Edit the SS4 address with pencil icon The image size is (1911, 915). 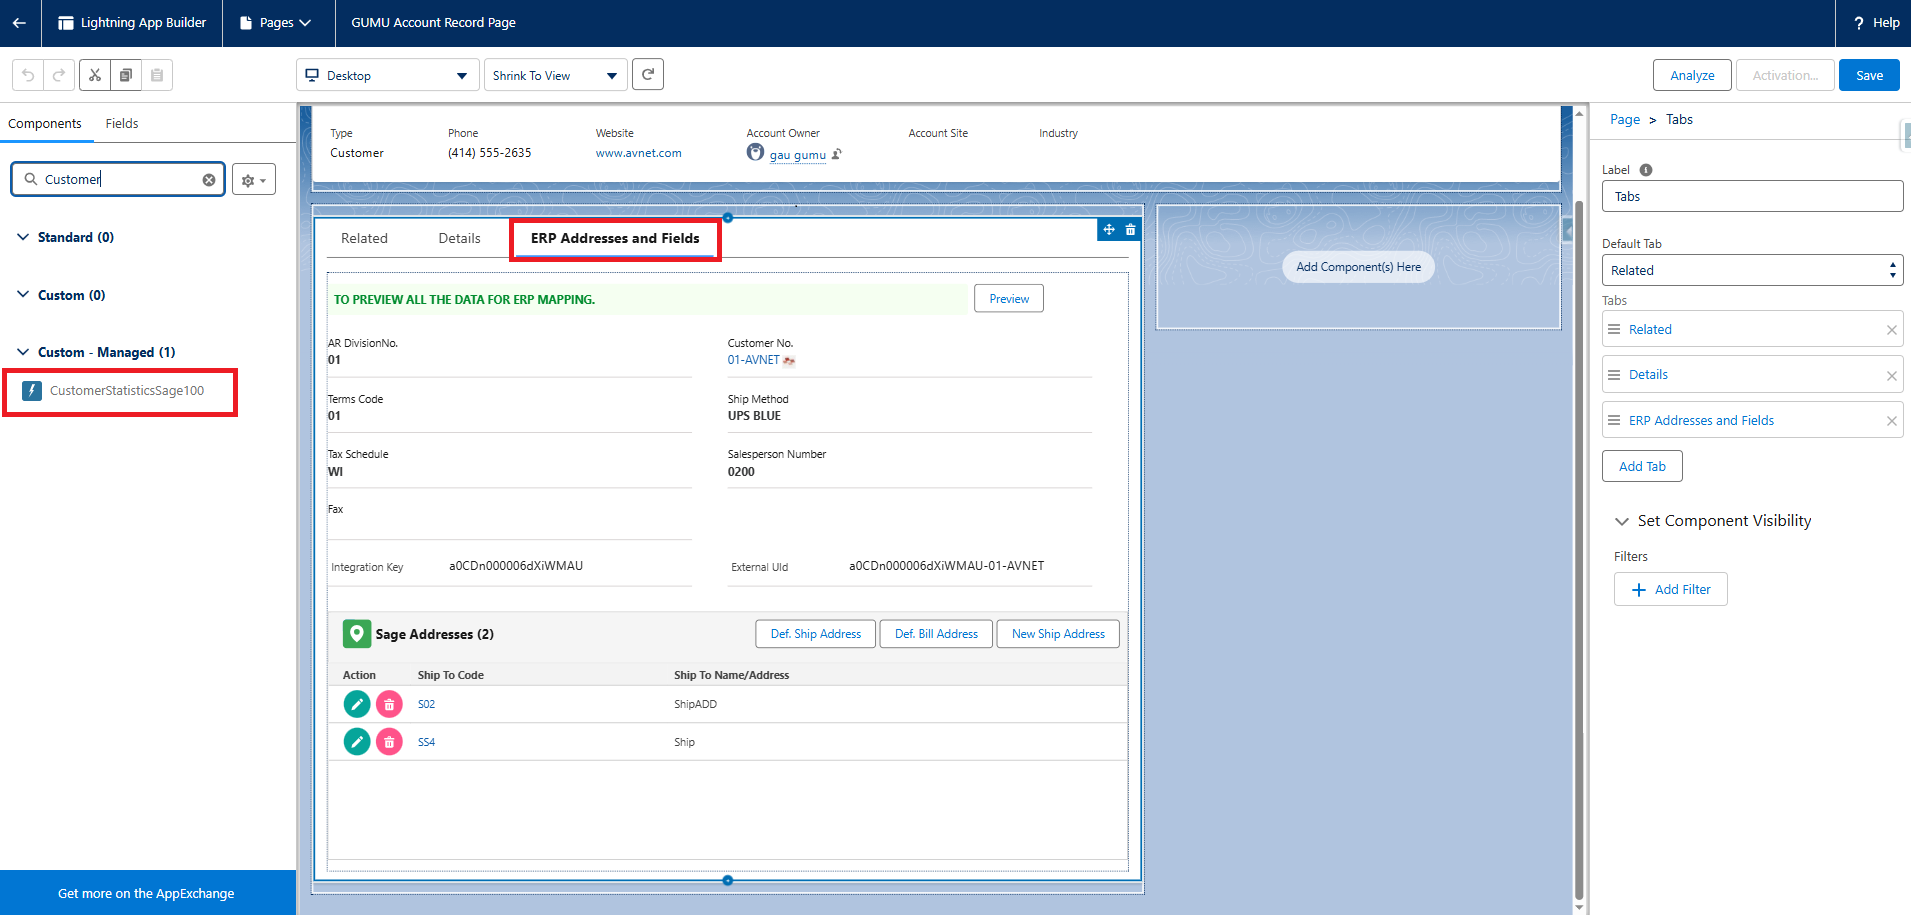point(357,742)
